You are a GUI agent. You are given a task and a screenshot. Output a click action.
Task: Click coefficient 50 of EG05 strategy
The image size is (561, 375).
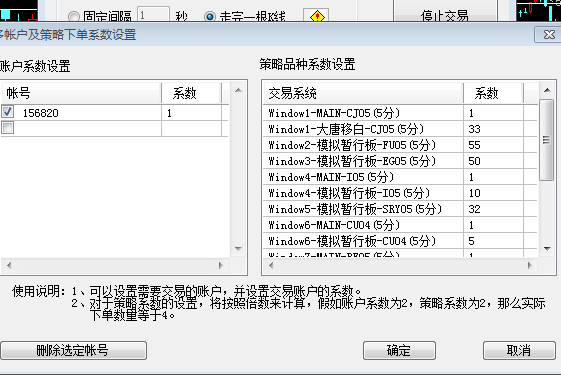point(493,161)
